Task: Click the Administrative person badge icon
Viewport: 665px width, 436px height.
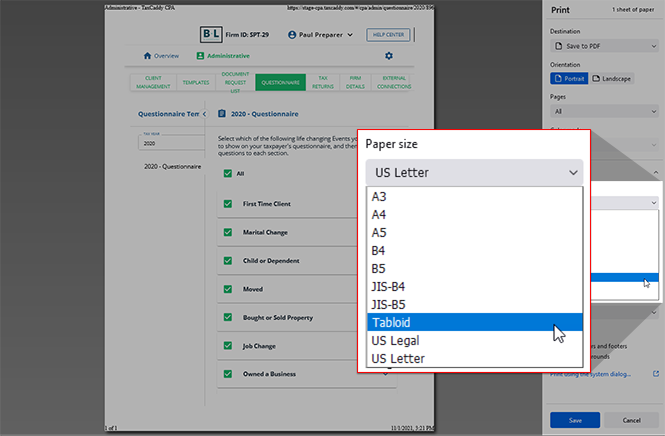Action: tap(200, 56)
